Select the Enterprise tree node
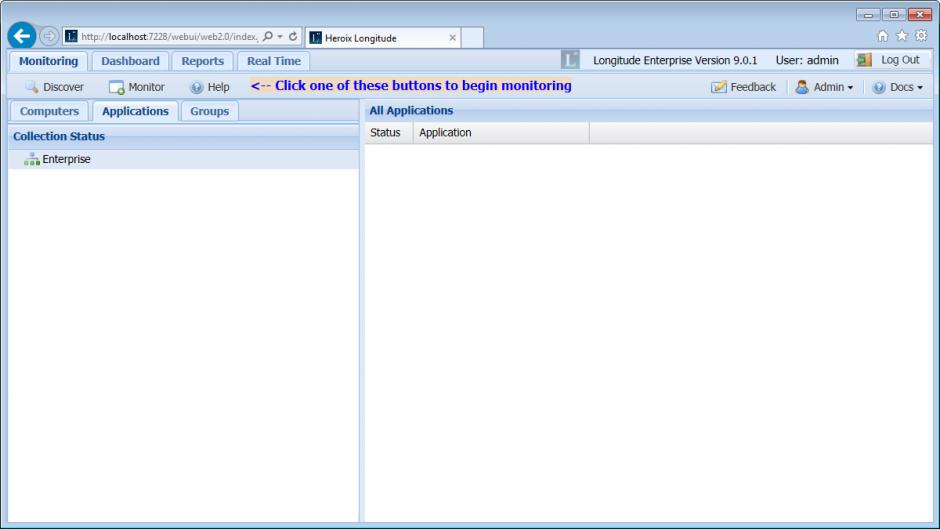The image size is (940, 529). (x=183, y=160)
